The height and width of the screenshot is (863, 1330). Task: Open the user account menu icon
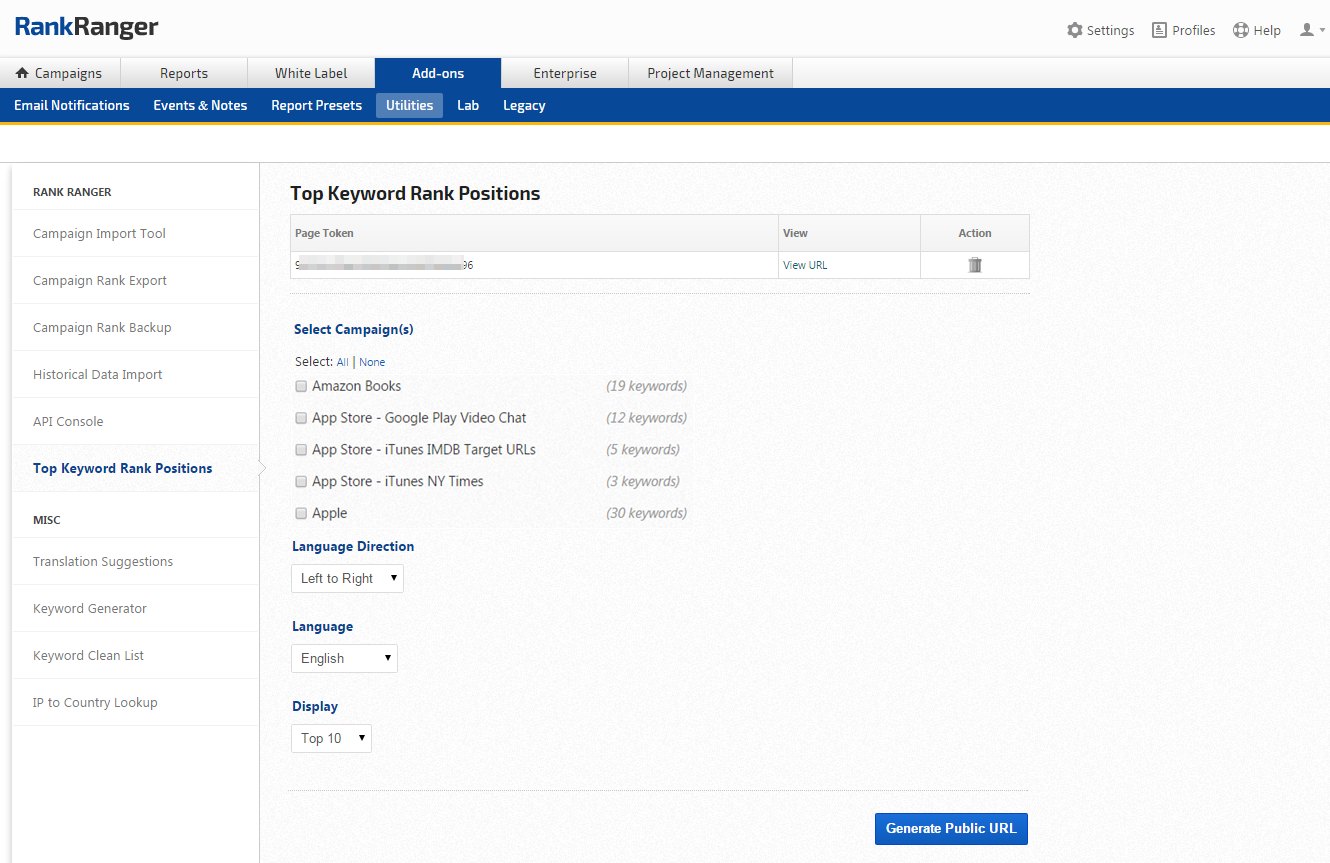point(1308,30)
